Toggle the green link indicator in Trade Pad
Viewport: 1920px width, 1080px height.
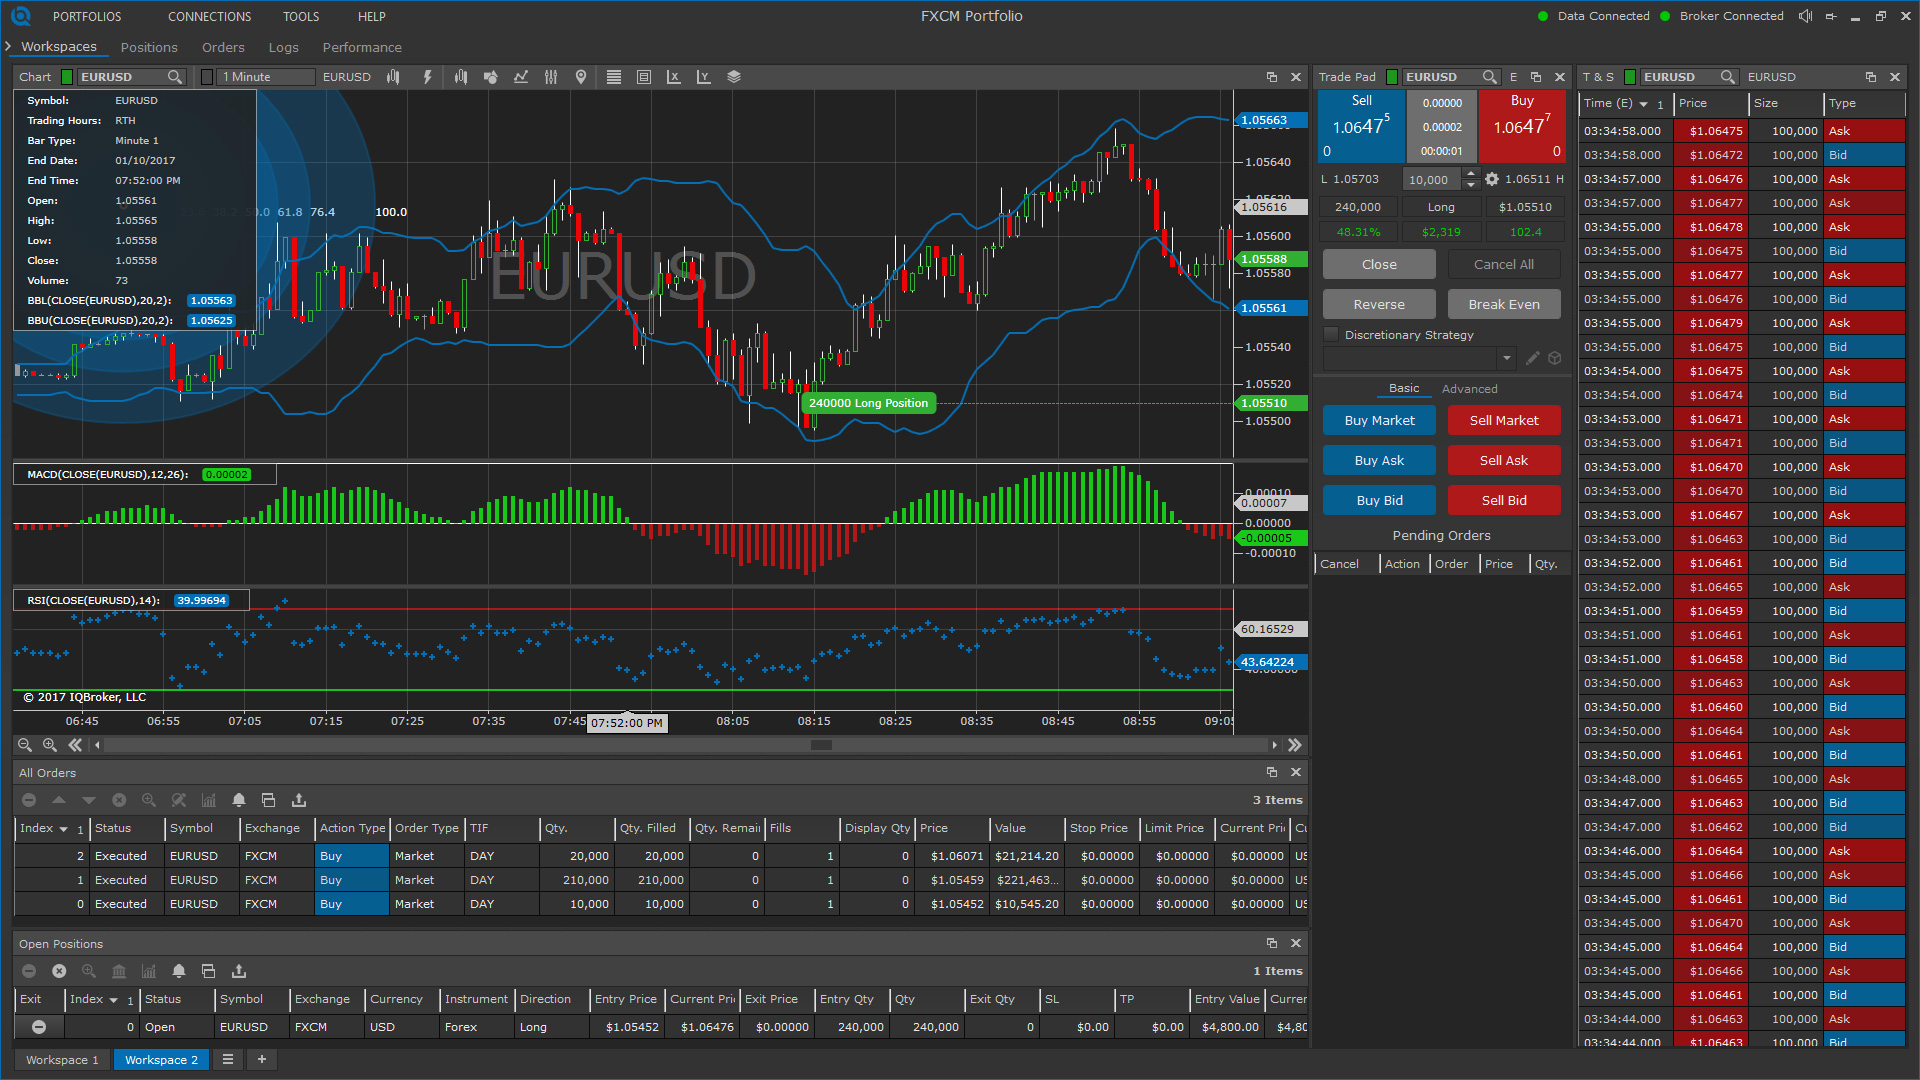click(1392, 77)
